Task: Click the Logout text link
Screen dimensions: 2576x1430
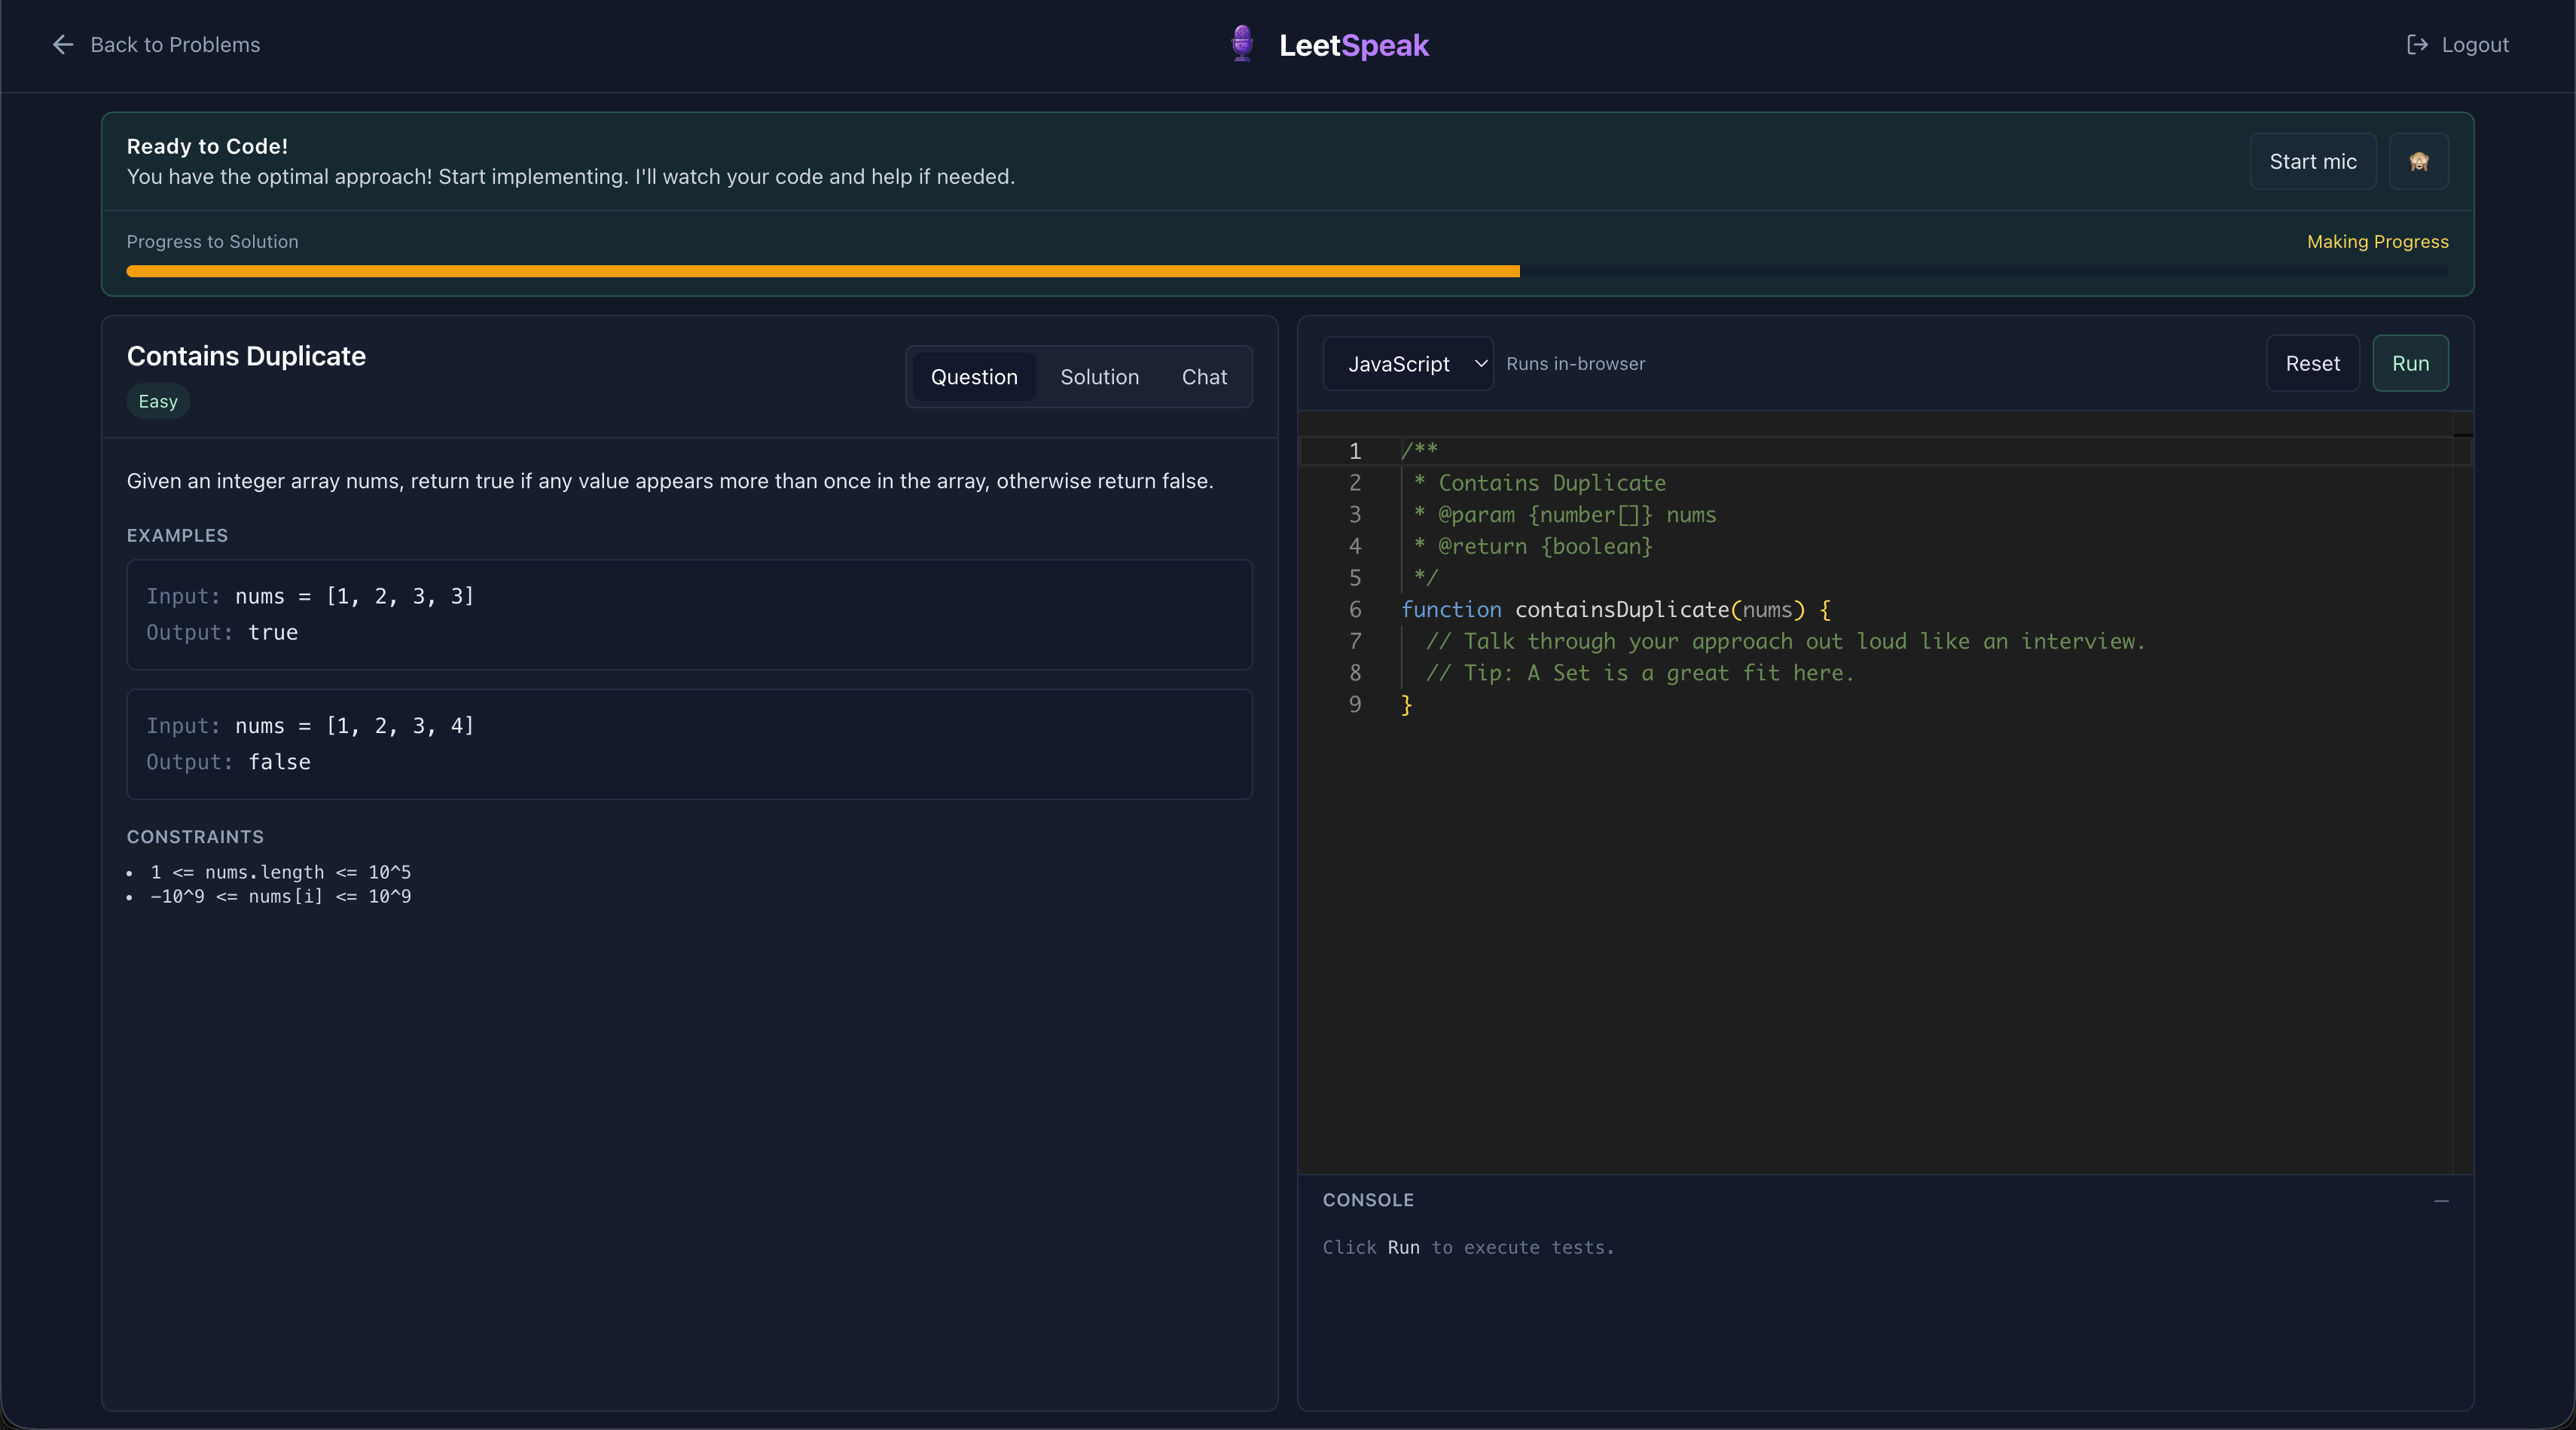Action: [2474, 44]
